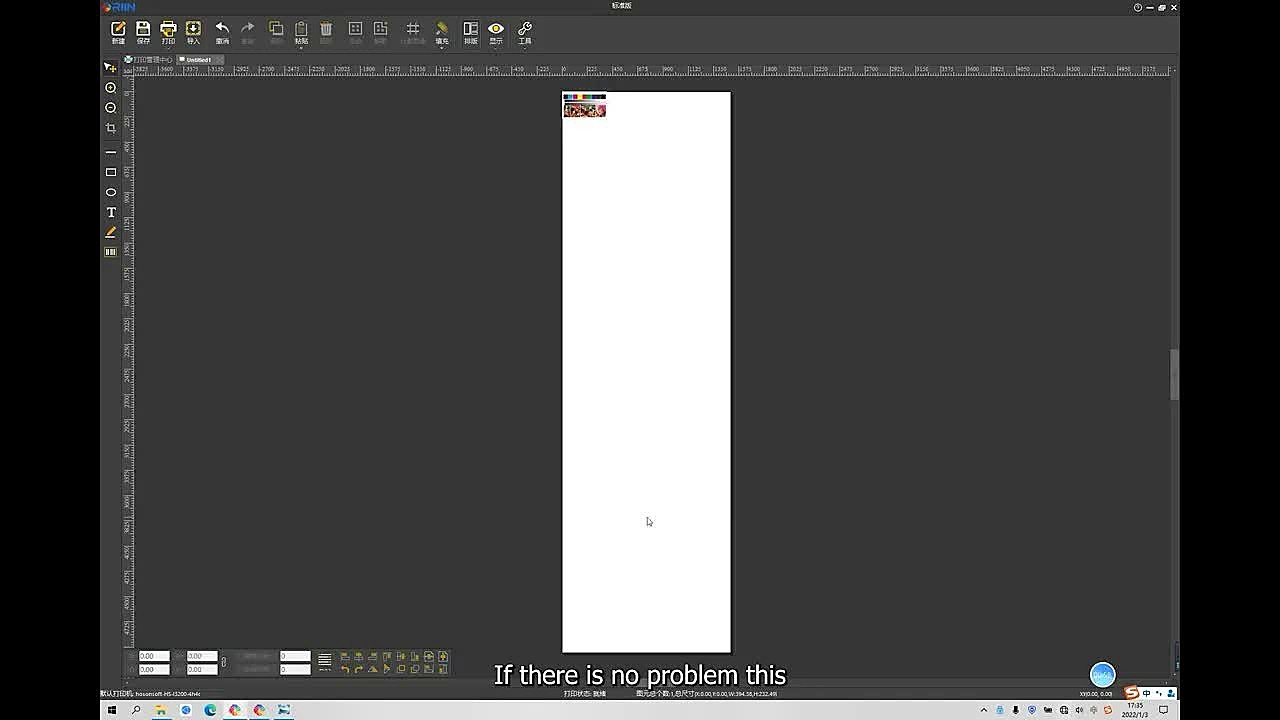Select the pointer selection tool
The height and width of the screenshot is (720, 1280).
point(110,67)
